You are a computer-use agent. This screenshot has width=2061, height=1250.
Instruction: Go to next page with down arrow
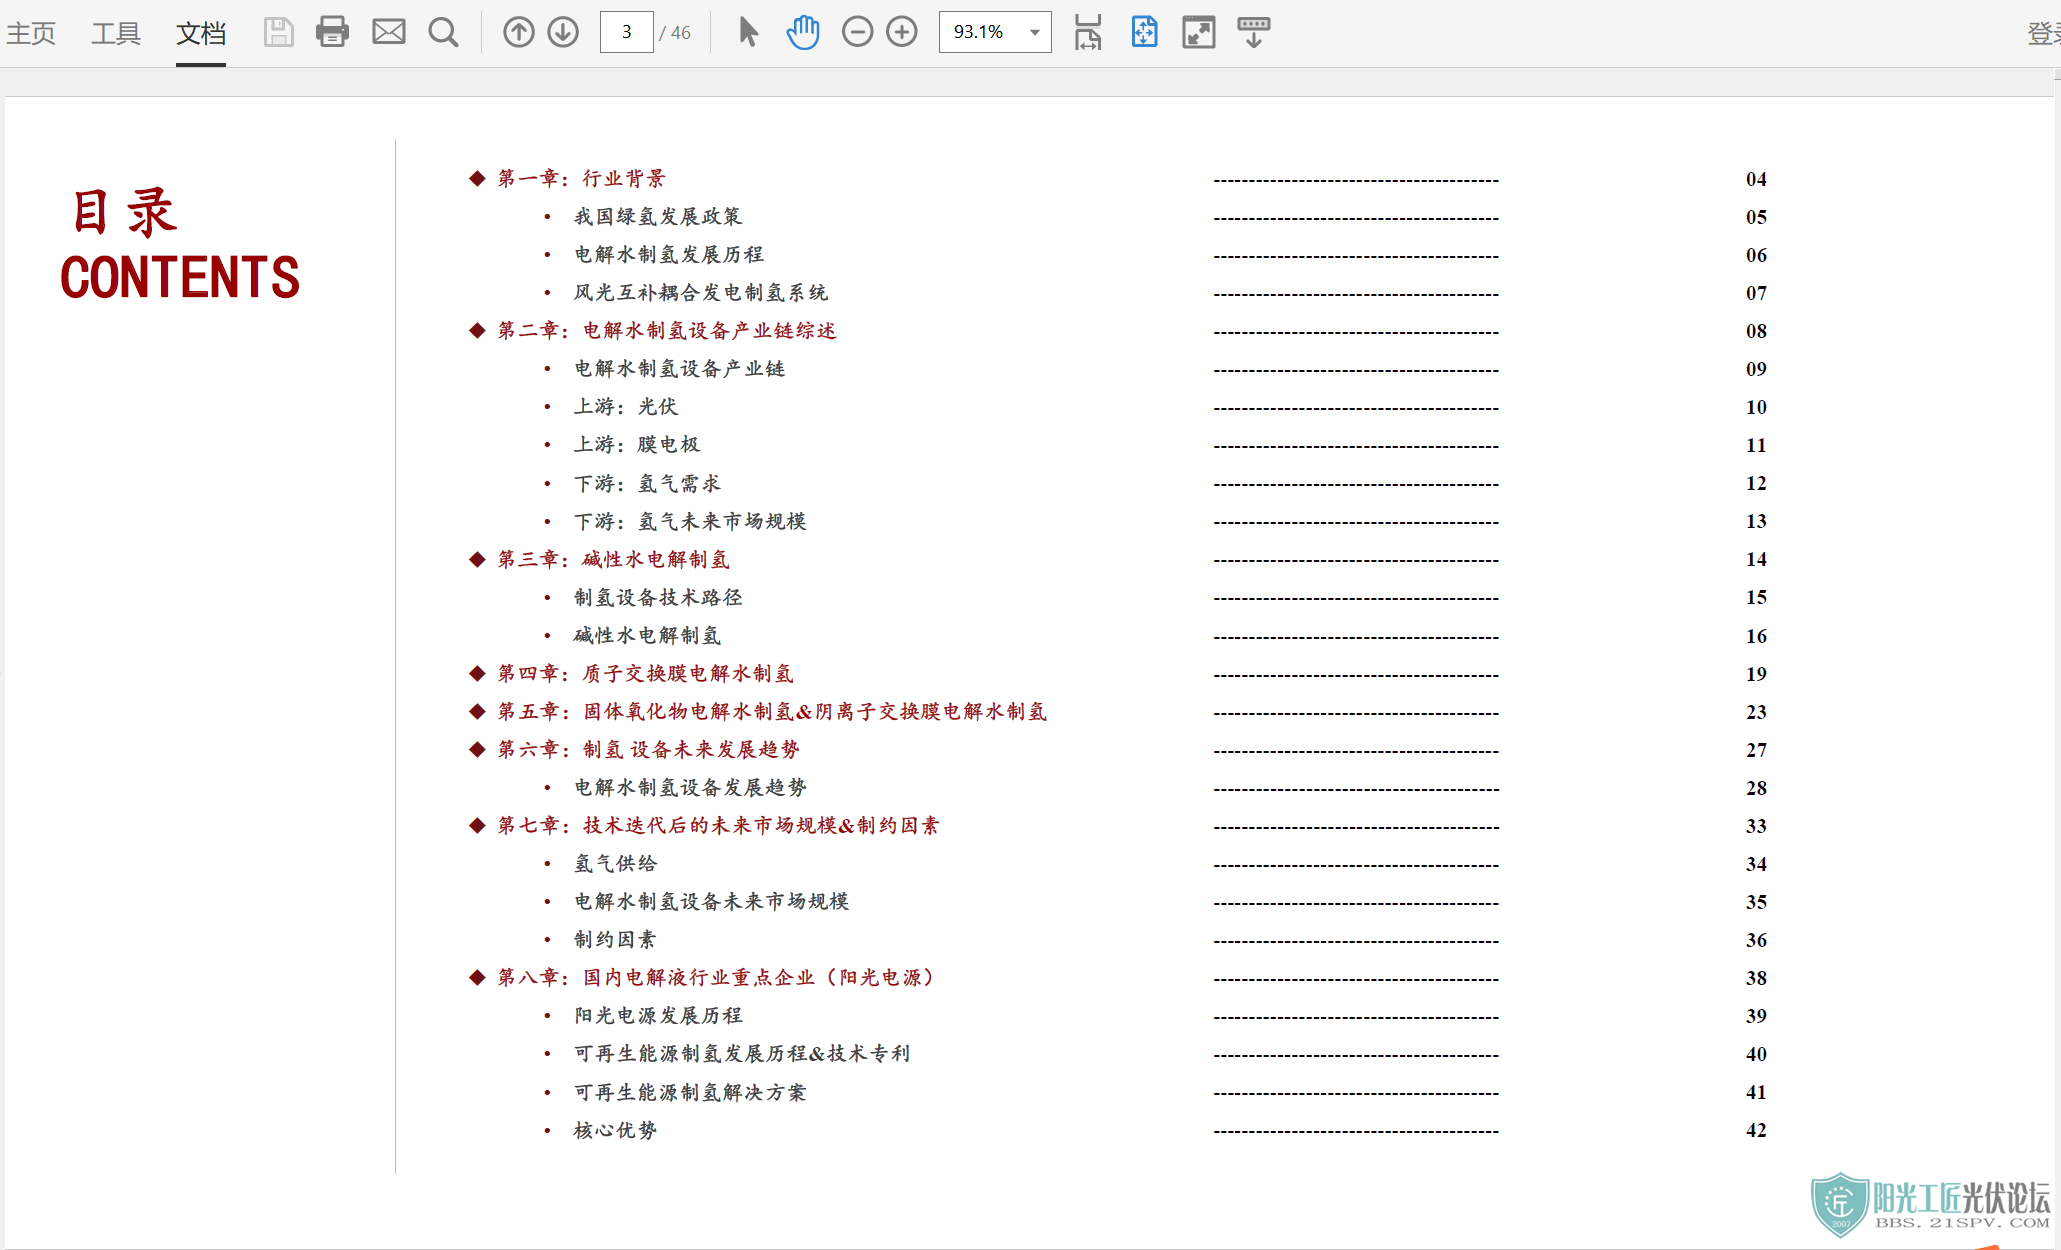(563, 33)
